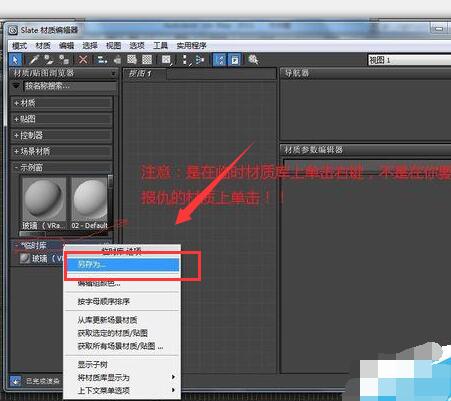Open the 材质 menu
The image size is (451, 401).
(43, 46)
